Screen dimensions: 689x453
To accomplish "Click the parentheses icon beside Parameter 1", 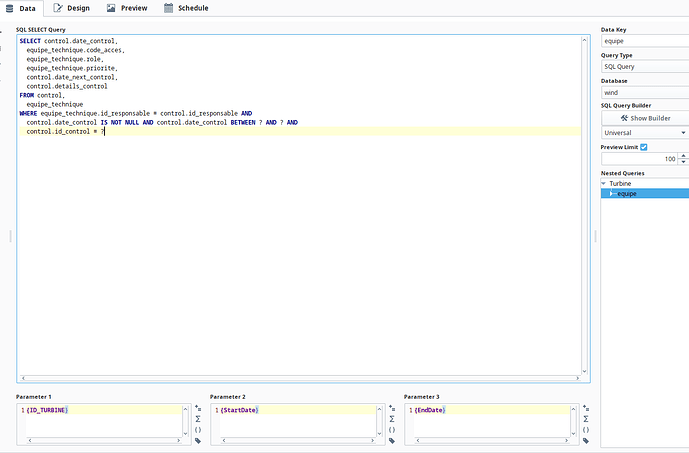I will point(198,430).
